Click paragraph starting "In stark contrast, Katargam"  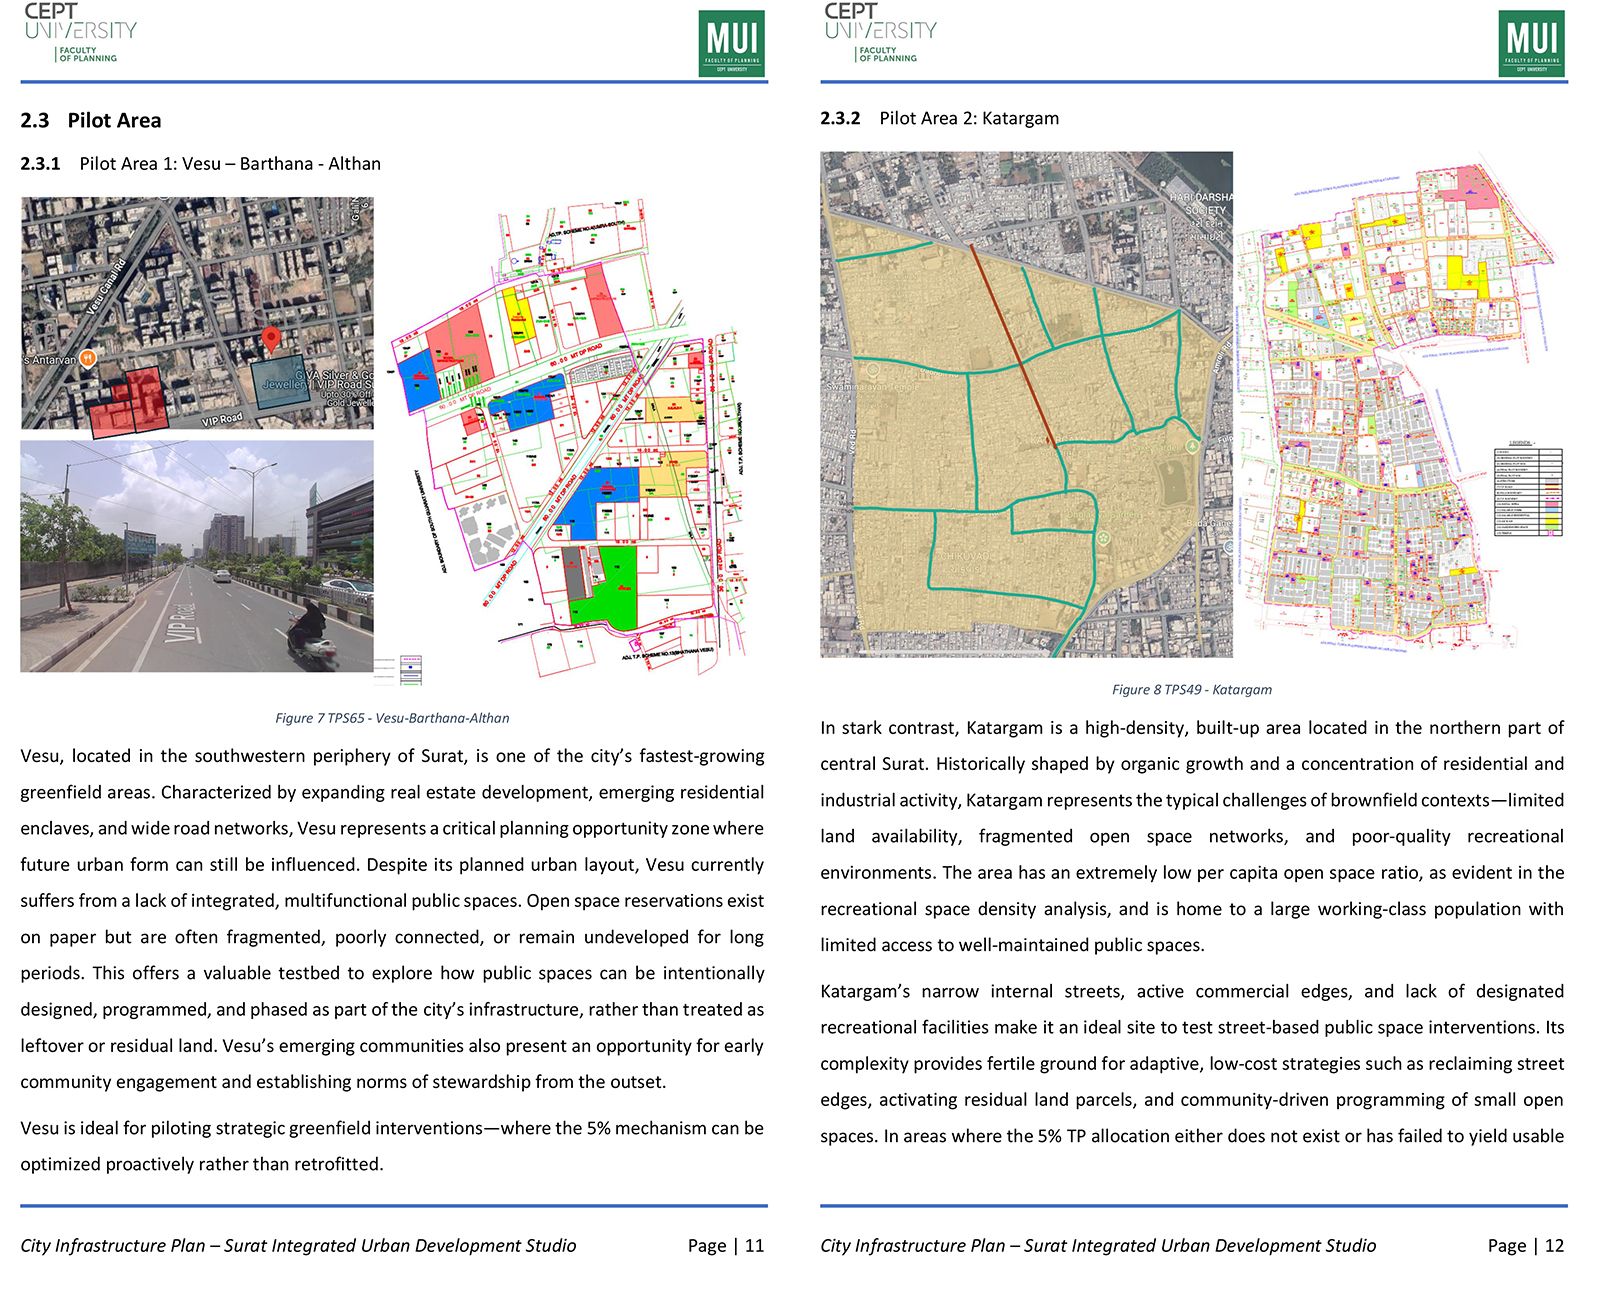[x=1192, y=836]
